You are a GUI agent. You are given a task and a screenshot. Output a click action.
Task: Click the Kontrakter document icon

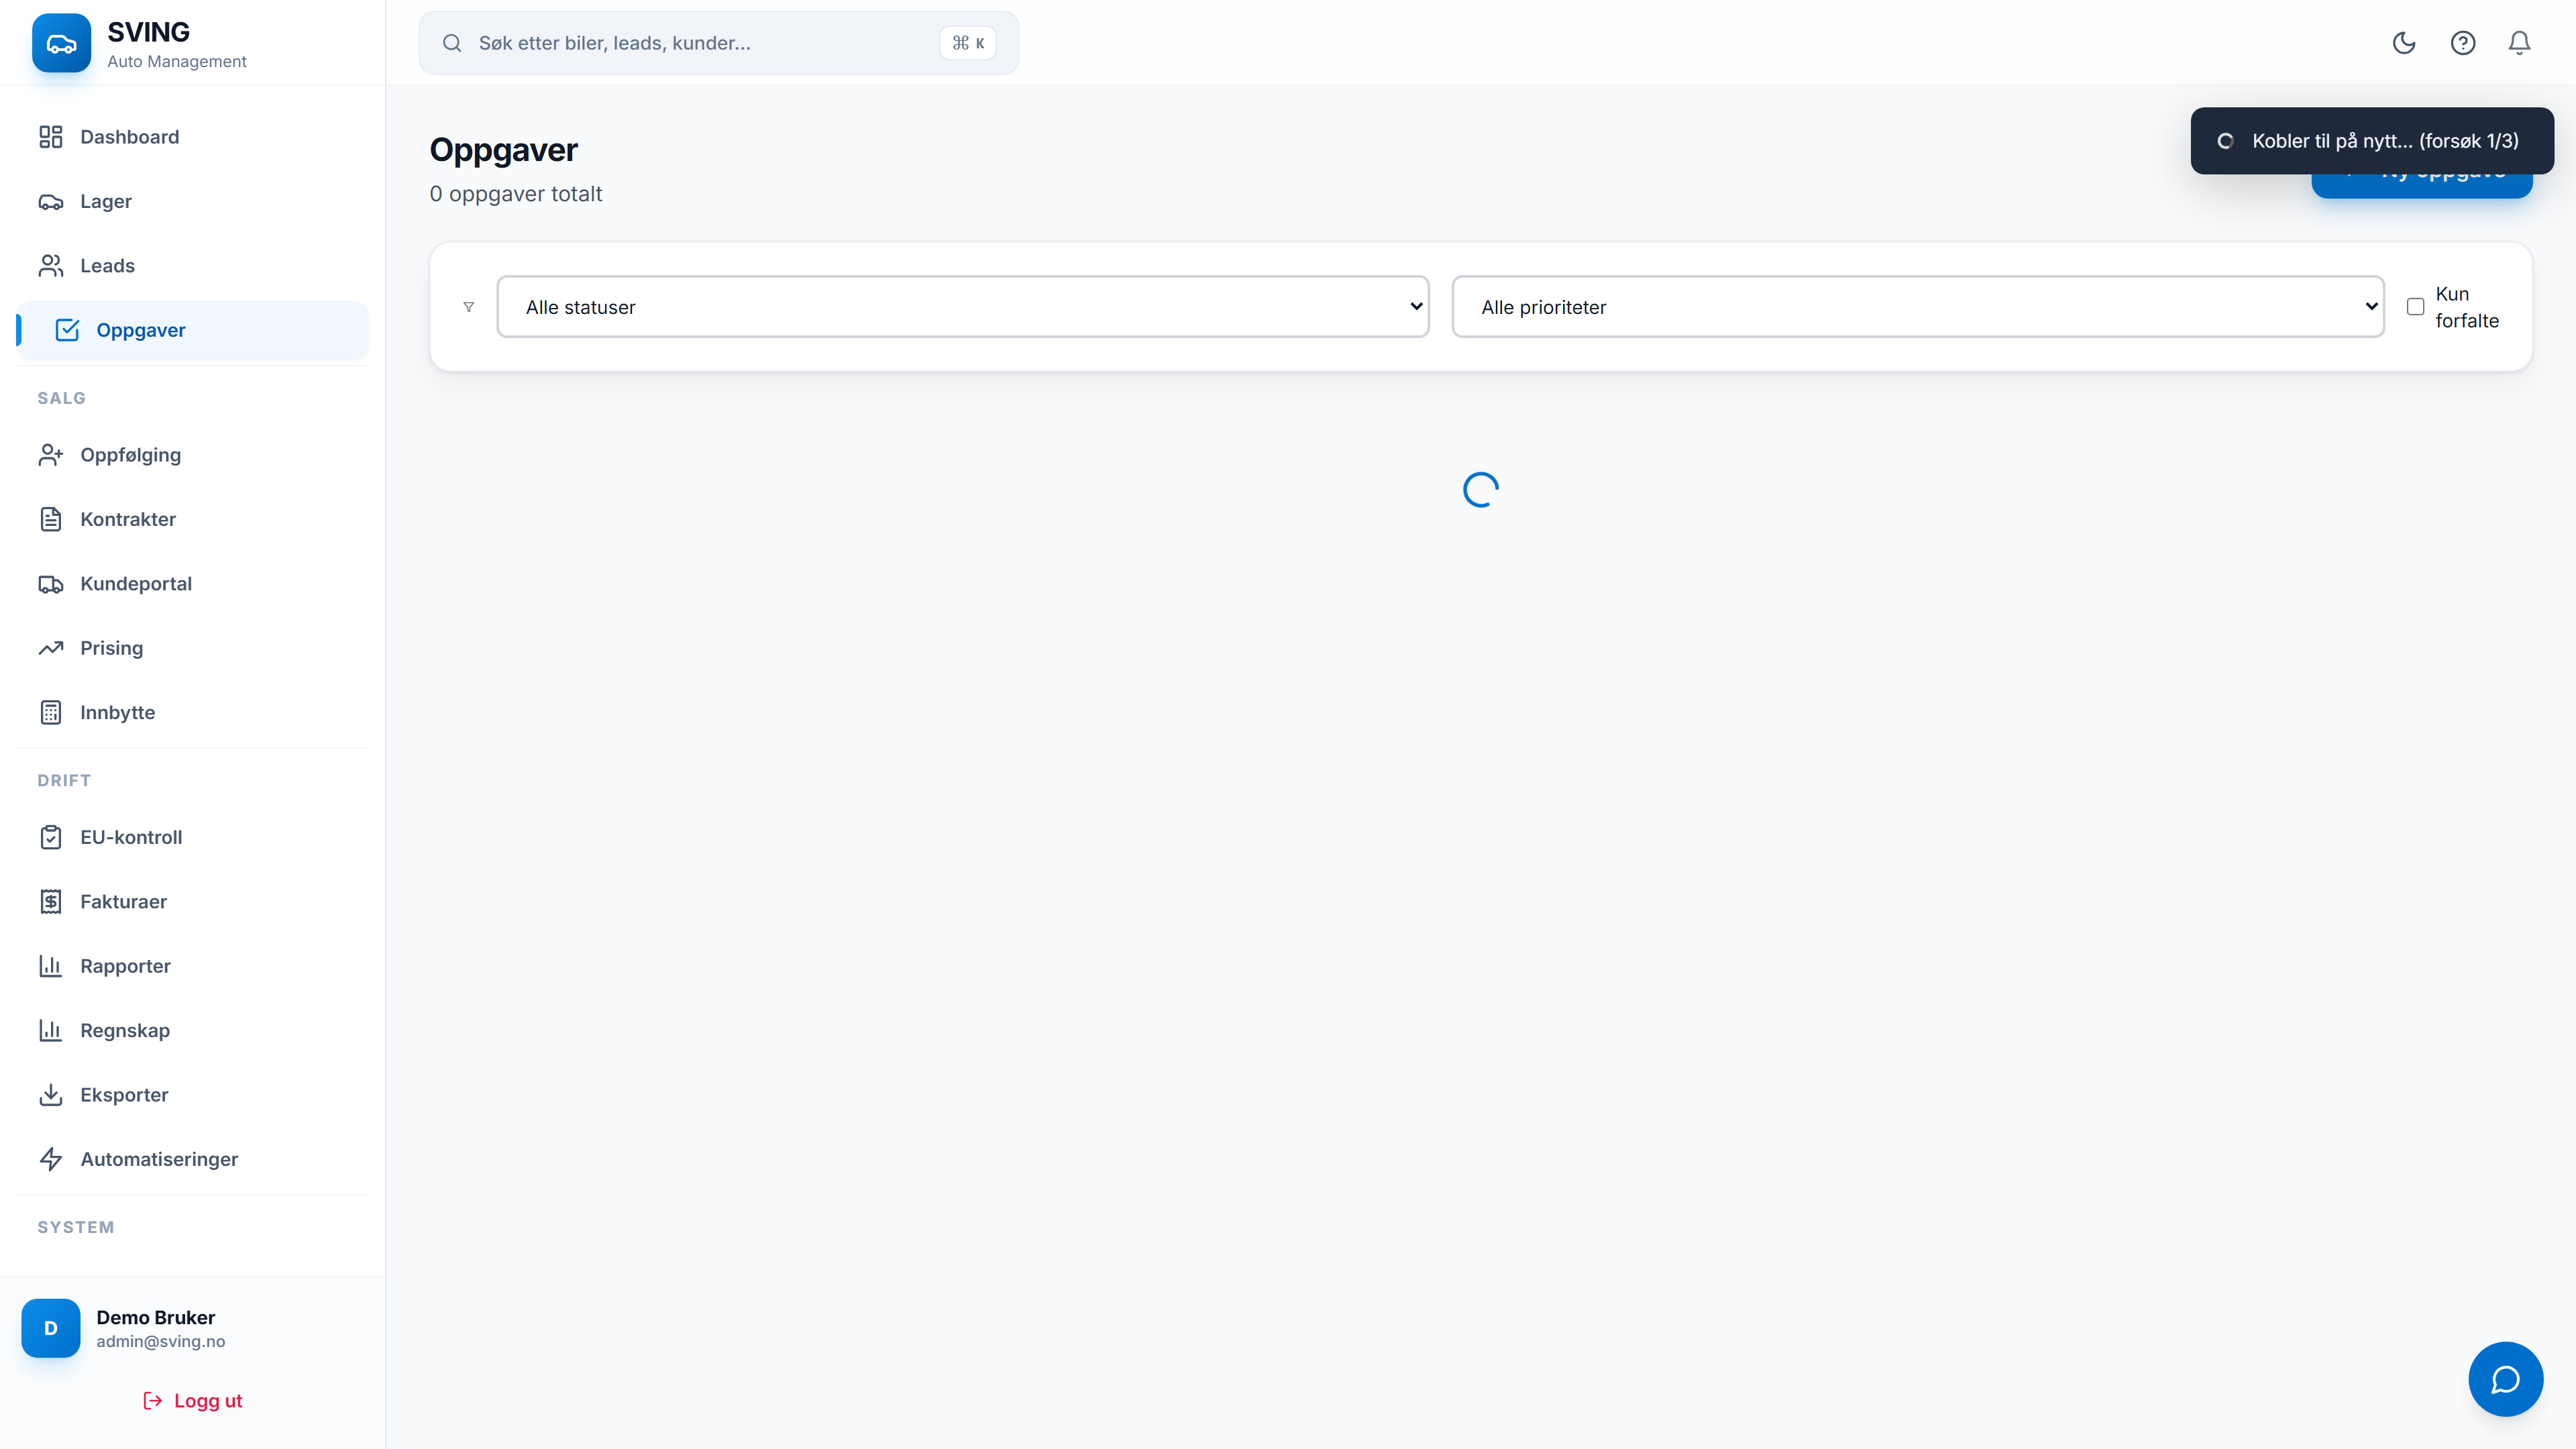pyautogui.click(x=51, y=519)
